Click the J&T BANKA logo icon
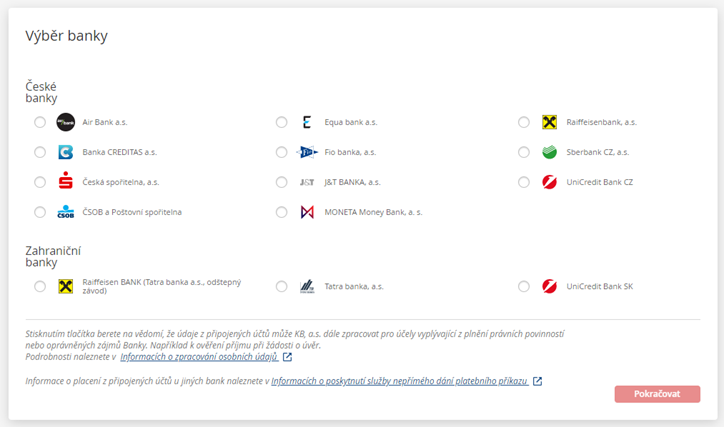The image size is (724, 427). click(307, 182)
